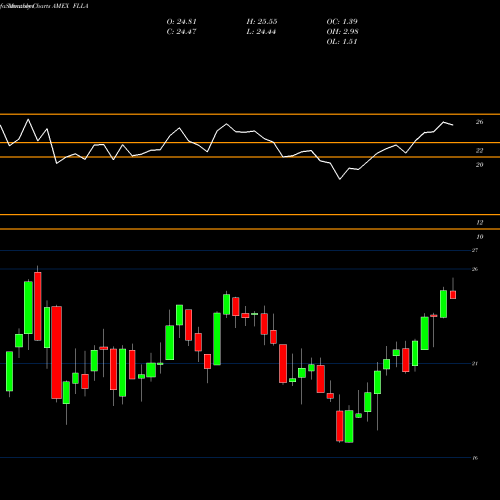Click the indicator axis label 12
The width and height of the screenshot is (500, 500).
pyautogui.click(x=479, y=222)
